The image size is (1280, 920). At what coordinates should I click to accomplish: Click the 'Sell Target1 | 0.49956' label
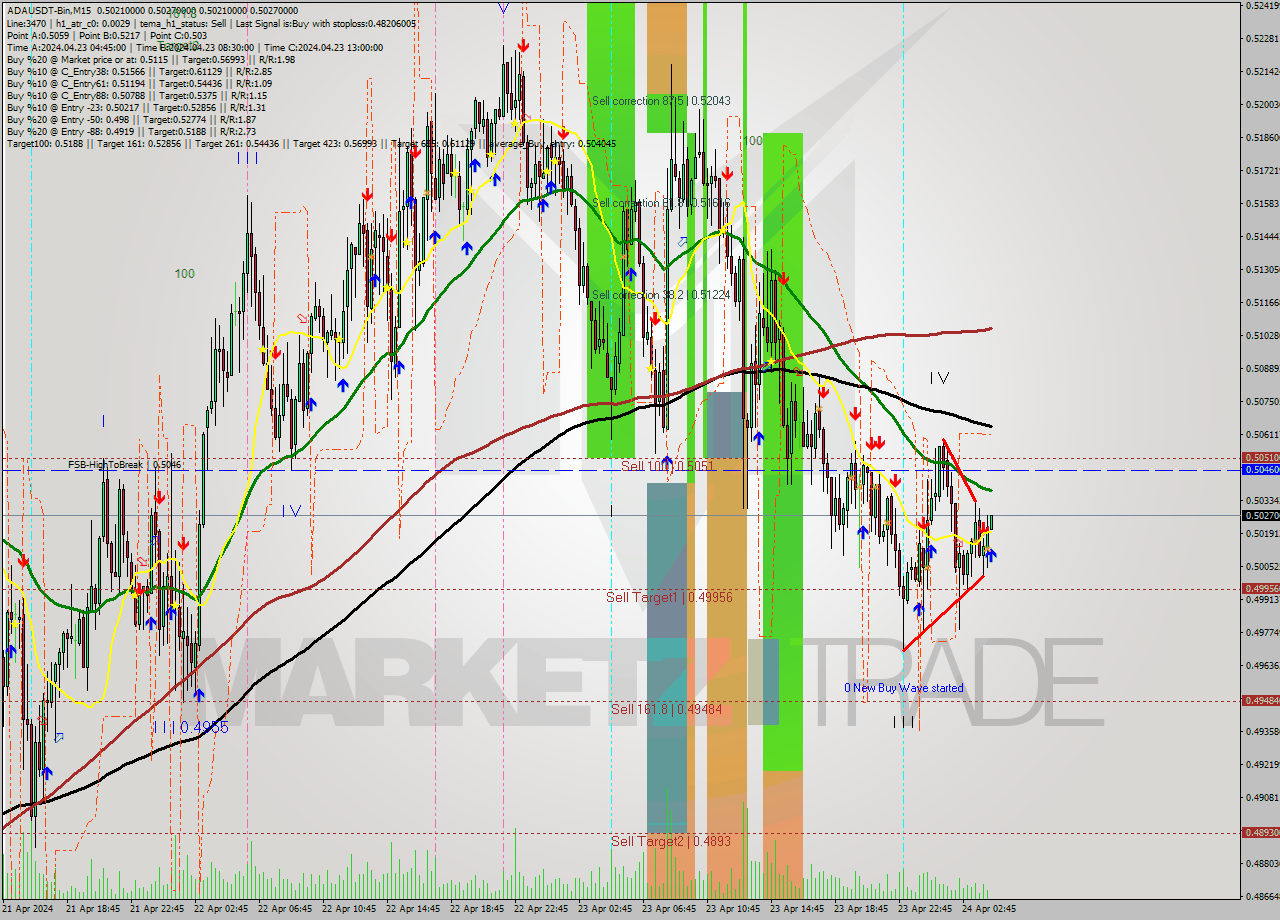pyautogui.click(x=670, y=597)
